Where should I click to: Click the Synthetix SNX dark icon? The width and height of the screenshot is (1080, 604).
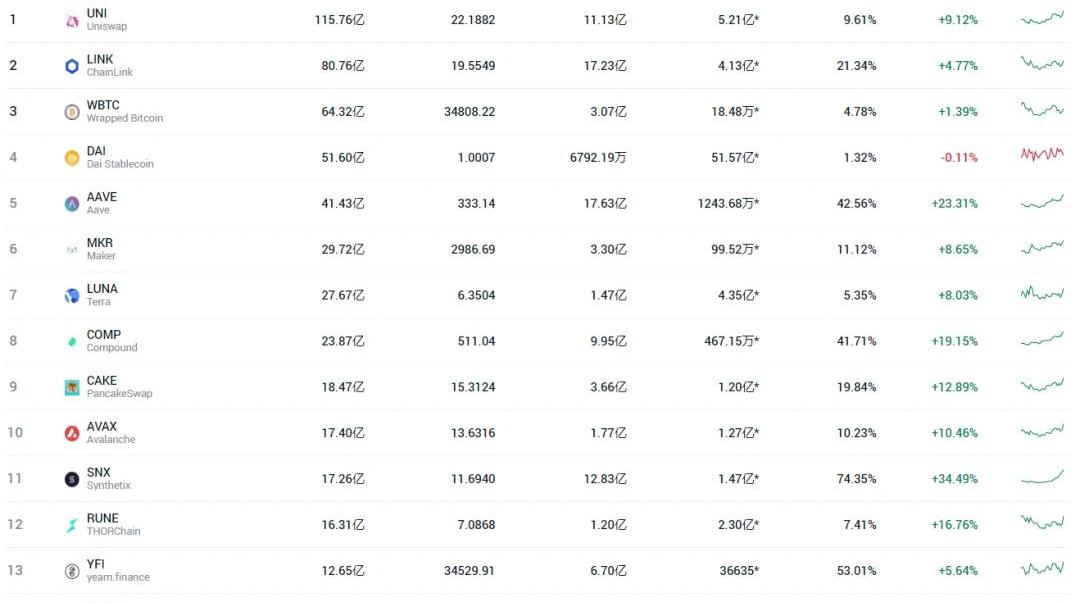(x=72, y=479)
